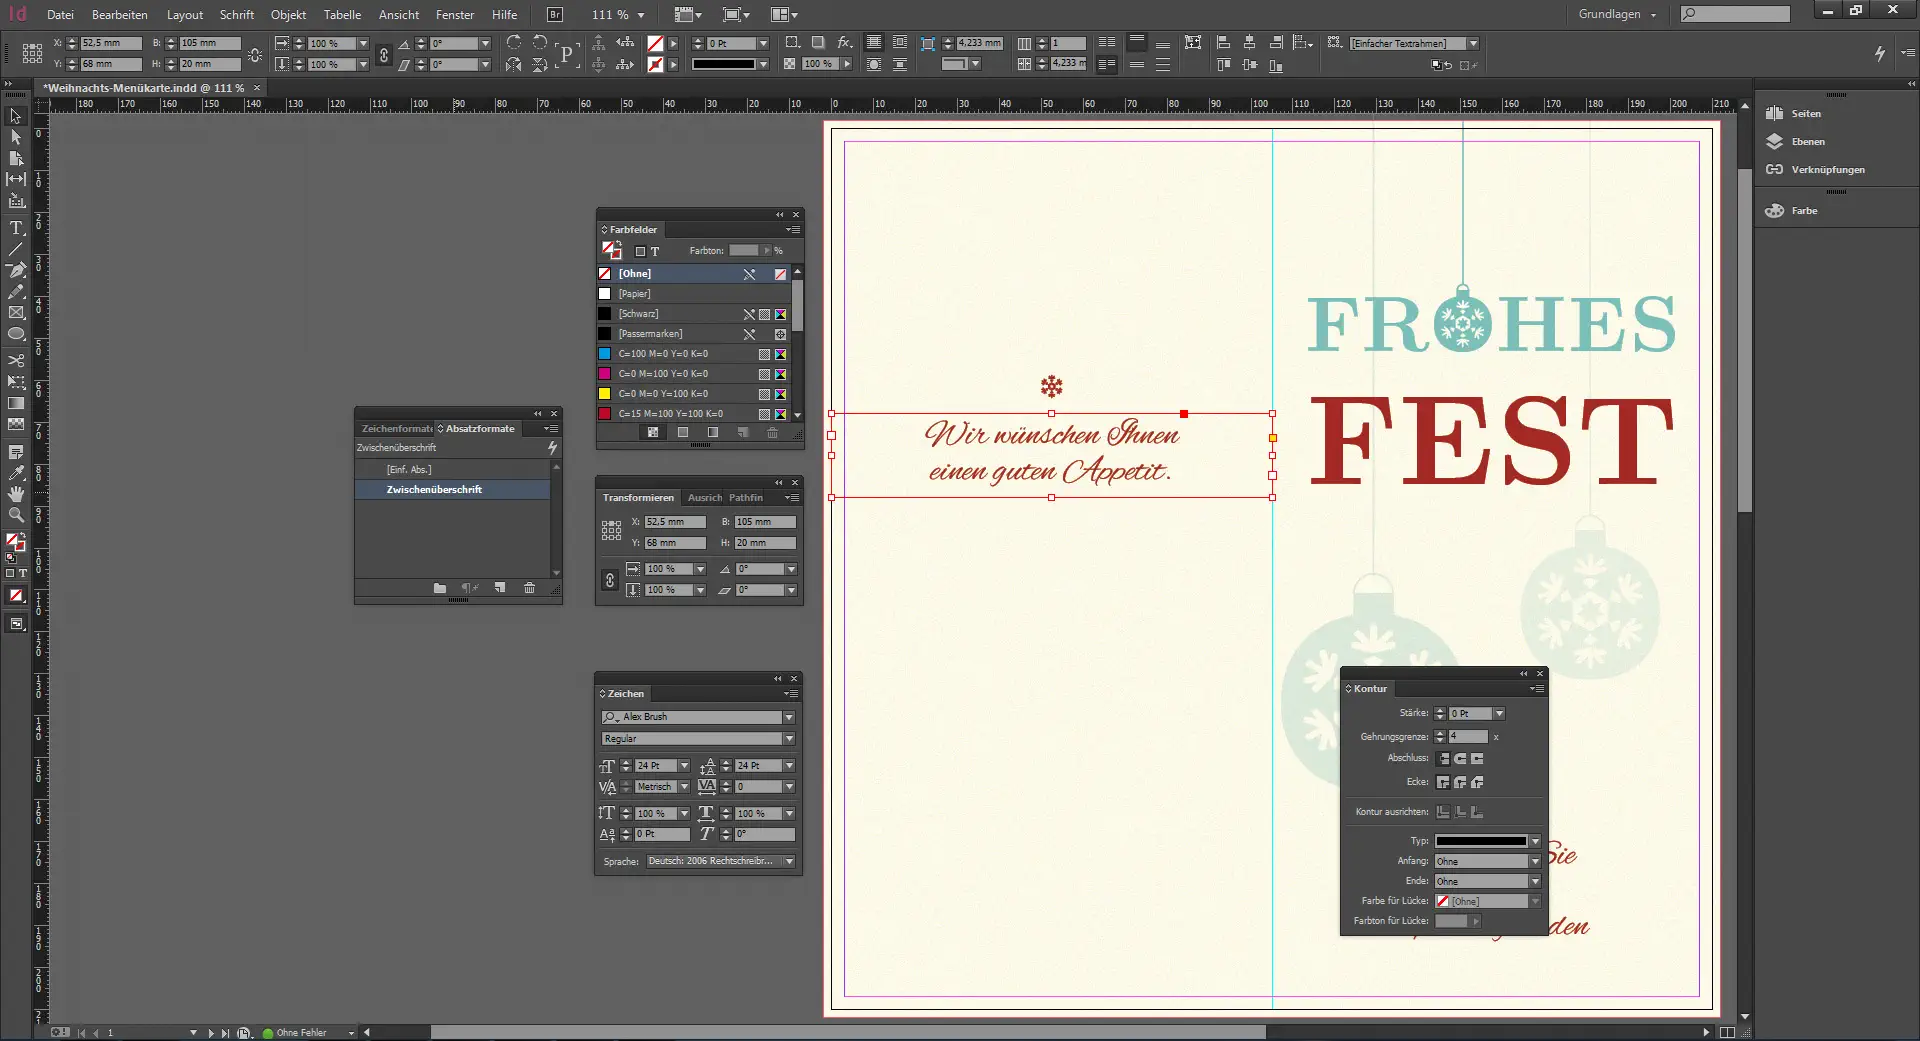Screen dimensions: 1920x1041
Task: Toggle text formatting 'T' in Farbfelder panel
Action: (x=655, y=251)
